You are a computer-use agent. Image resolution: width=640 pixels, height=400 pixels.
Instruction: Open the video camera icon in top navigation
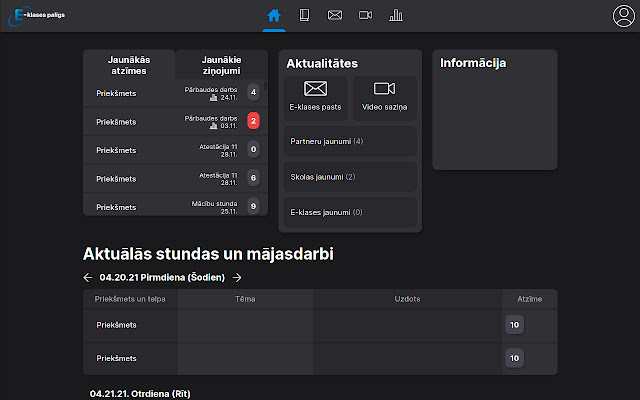coord(365,16)
